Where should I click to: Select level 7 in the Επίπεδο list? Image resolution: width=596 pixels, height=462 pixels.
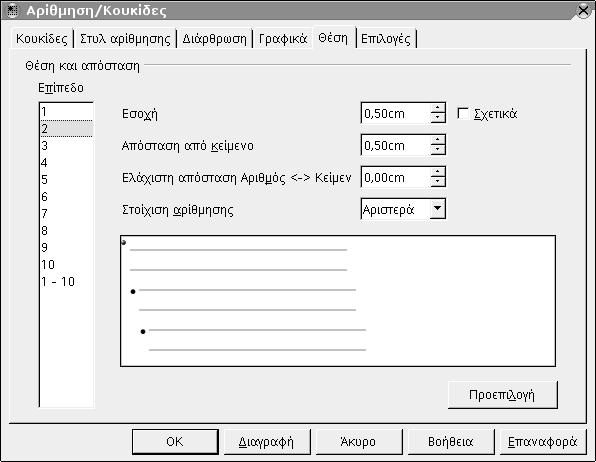tap(66, 214)
